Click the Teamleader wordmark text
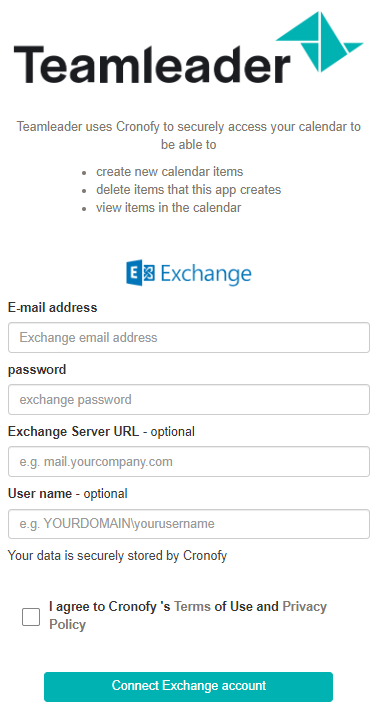Viewport: 383px width, 705px height. pos(152,63)
